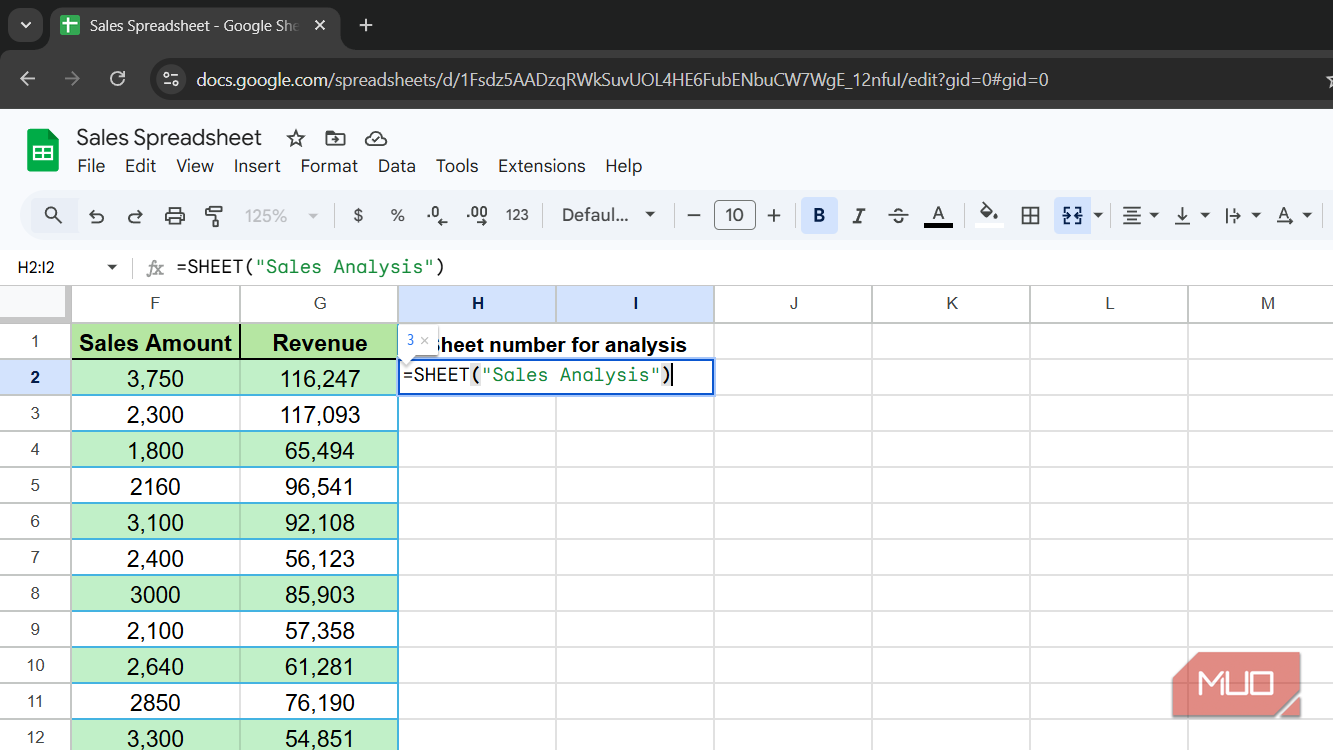Decrease the font size
This screenshot has height=750, width=1333.
tap(694, 215)
